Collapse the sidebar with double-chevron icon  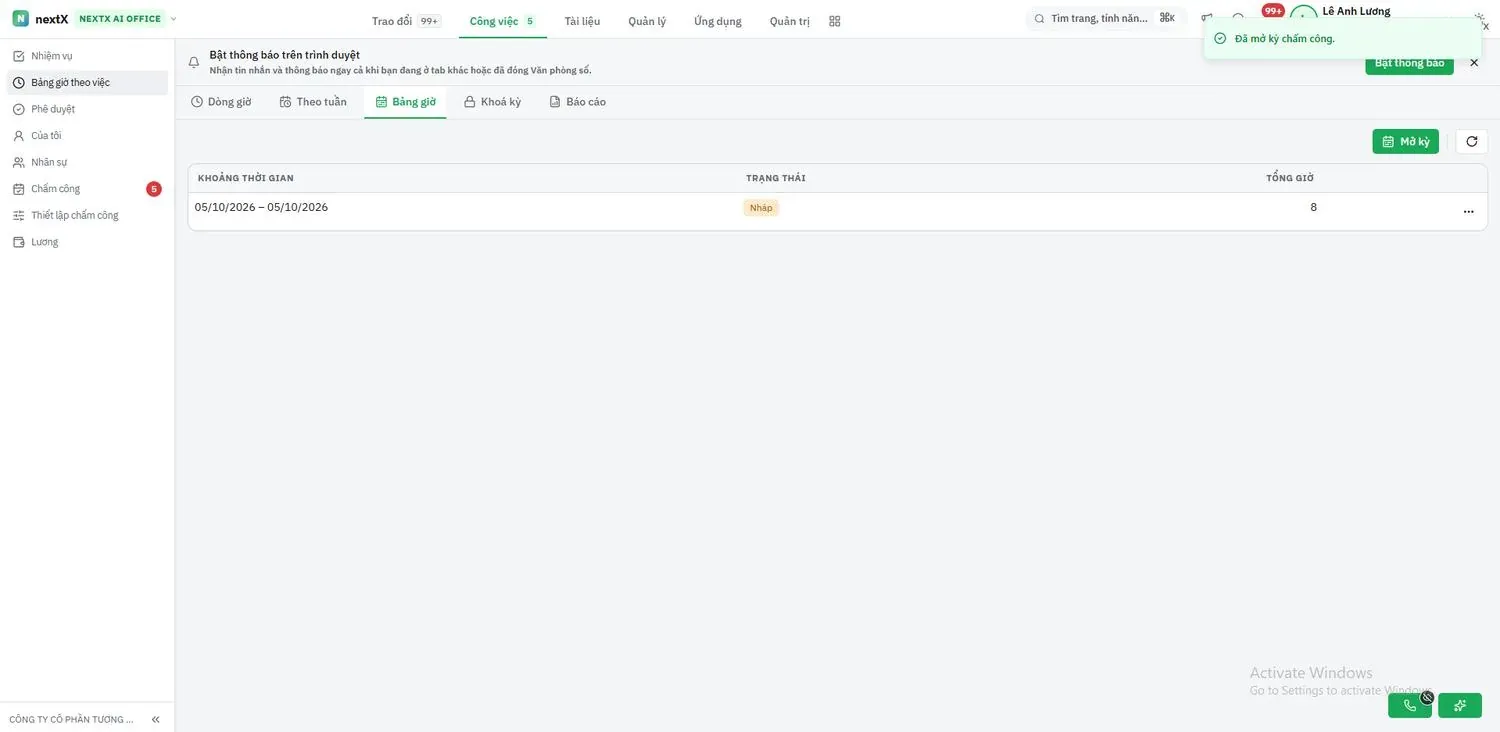[155, 719]
